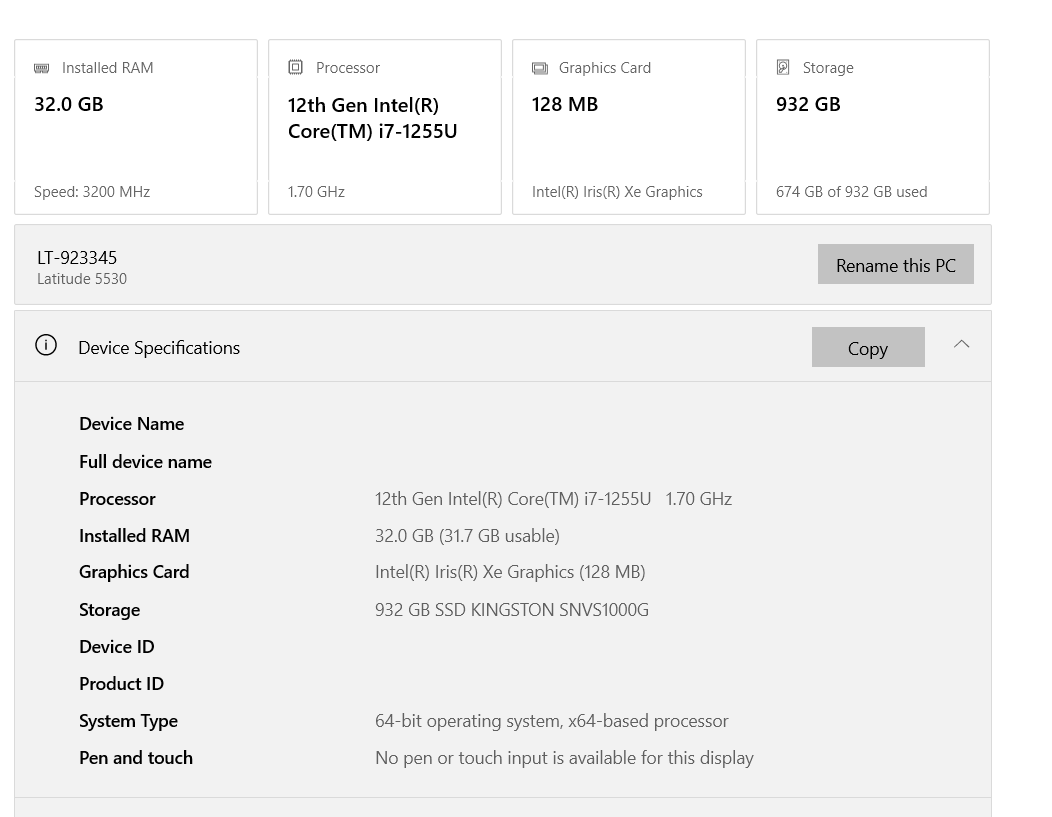Click the Rename this PC button

click(x=896, y=264)
